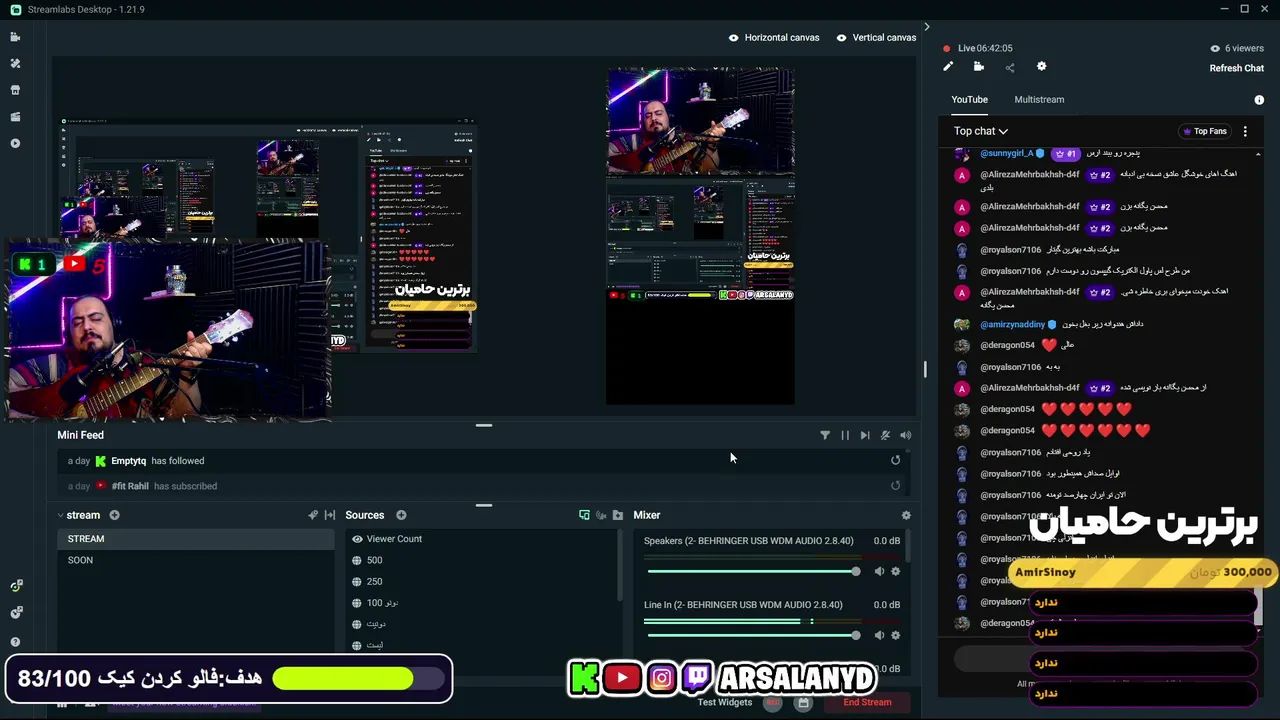Open live stream settings gear icon
Viewport: 1280px width, 720px height.
click(1041, 67)
